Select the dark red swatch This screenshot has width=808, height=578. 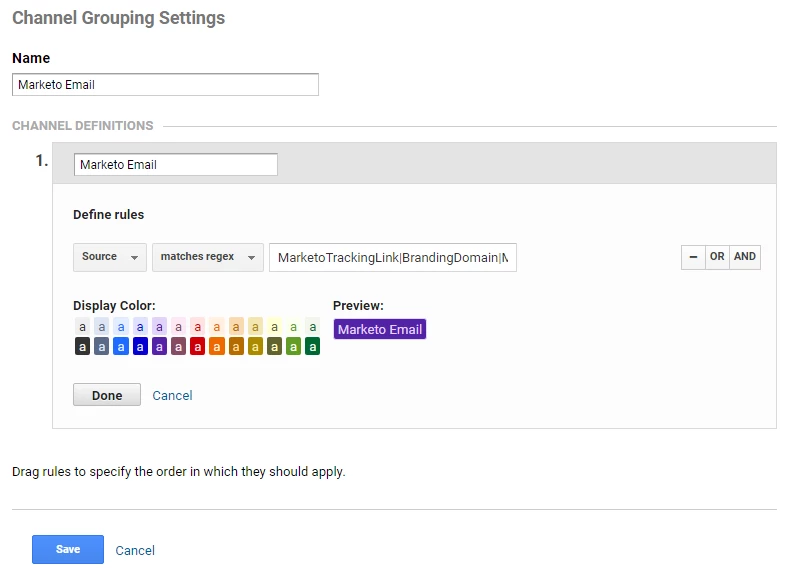[x=197, y=347]
